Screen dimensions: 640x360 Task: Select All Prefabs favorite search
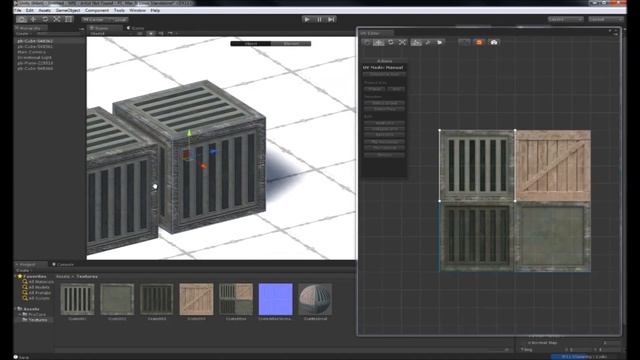click(x=37, y=293)
